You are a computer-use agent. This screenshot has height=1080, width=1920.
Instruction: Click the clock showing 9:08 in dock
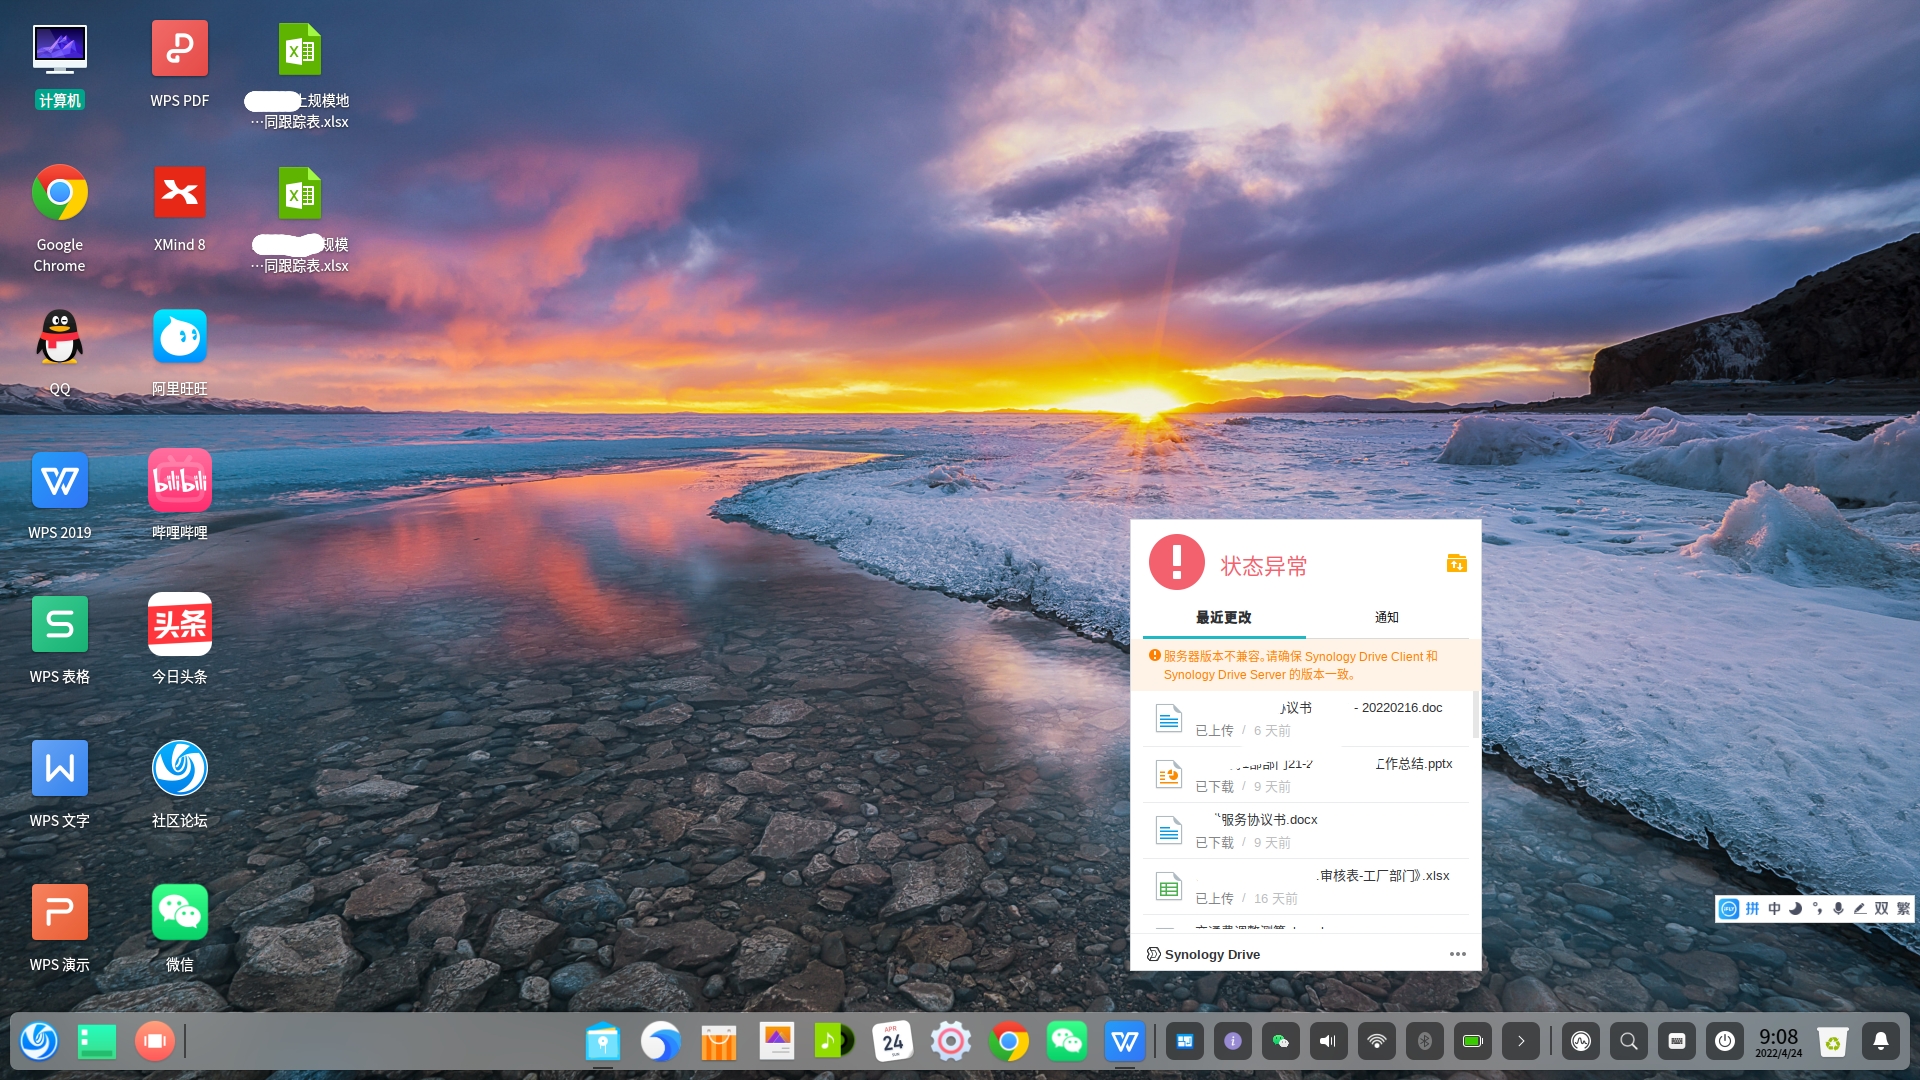(x=1778, y=1041)
